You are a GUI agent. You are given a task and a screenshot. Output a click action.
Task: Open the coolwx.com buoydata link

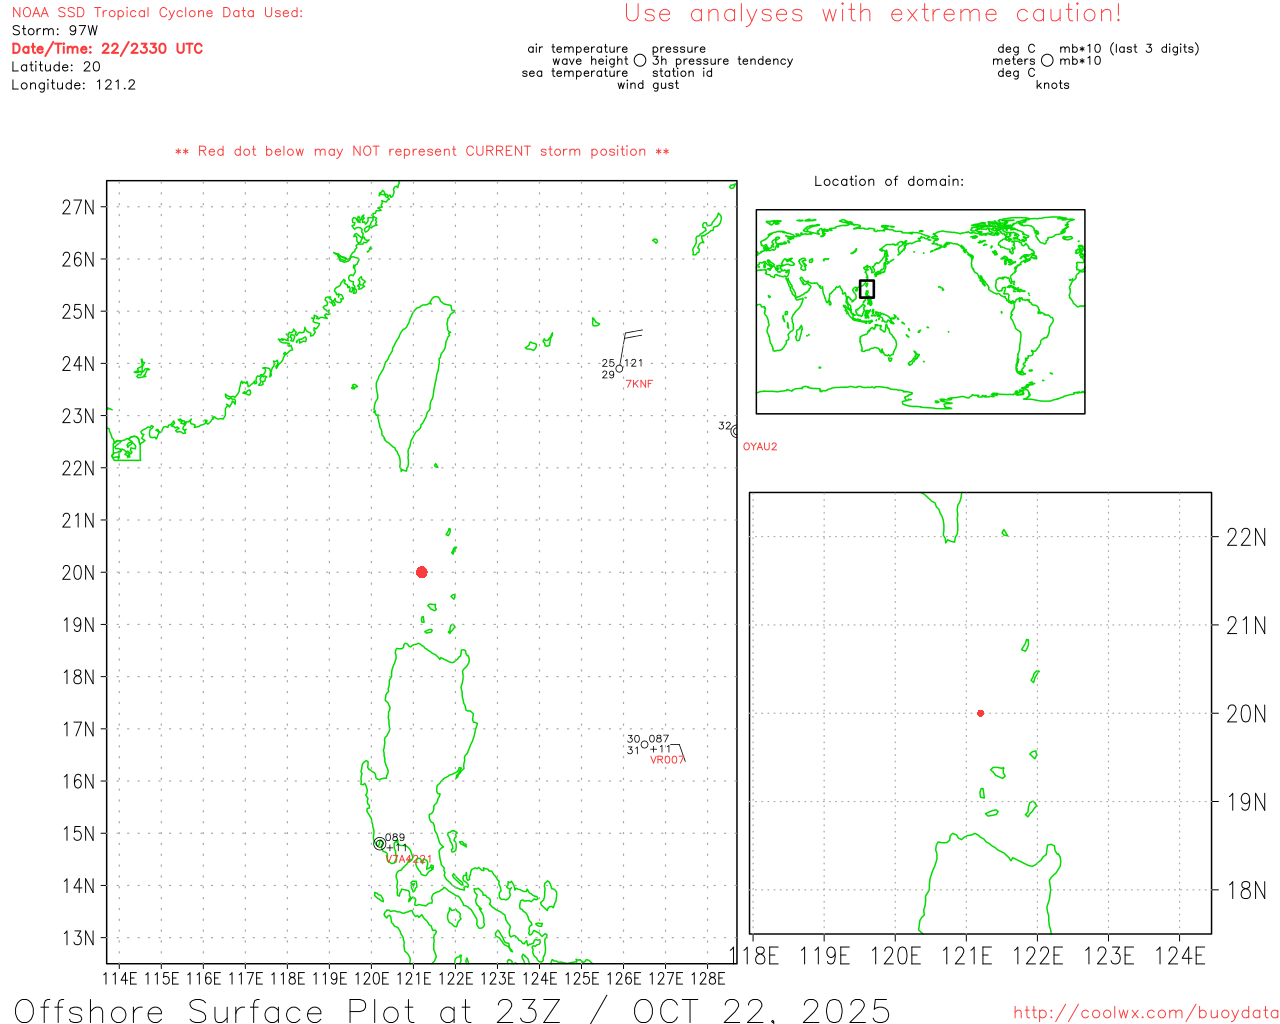[x=1146, y=1013]
